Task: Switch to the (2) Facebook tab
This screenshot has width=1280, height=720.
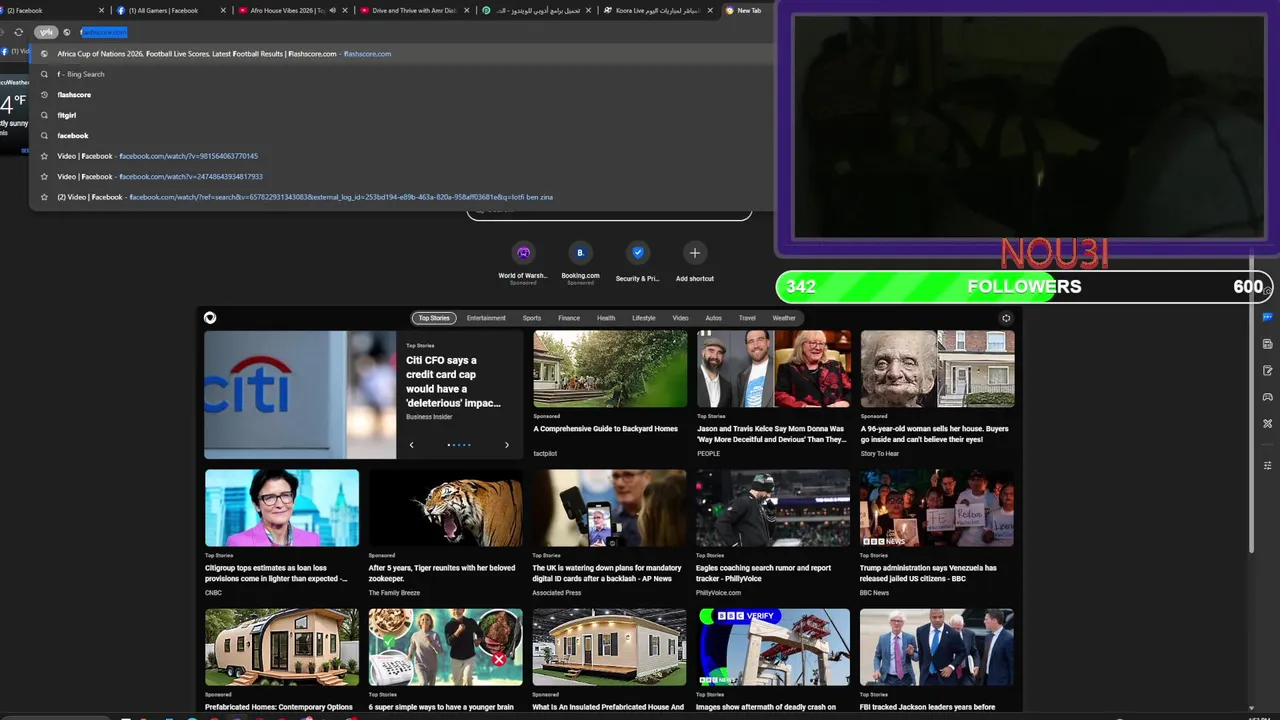Action: [x=50, y=10]
